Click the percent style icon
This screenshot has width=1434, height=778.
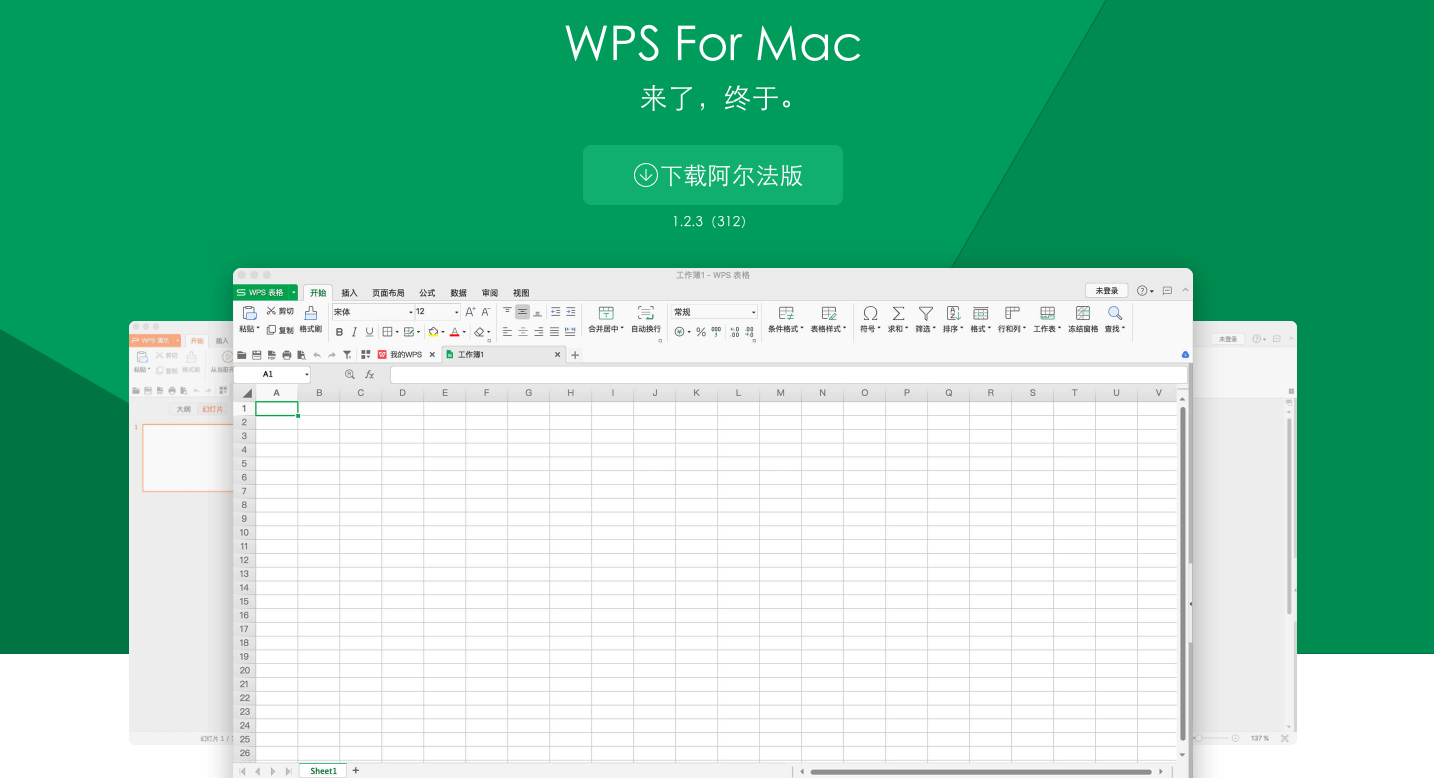(x=701, y=332)
